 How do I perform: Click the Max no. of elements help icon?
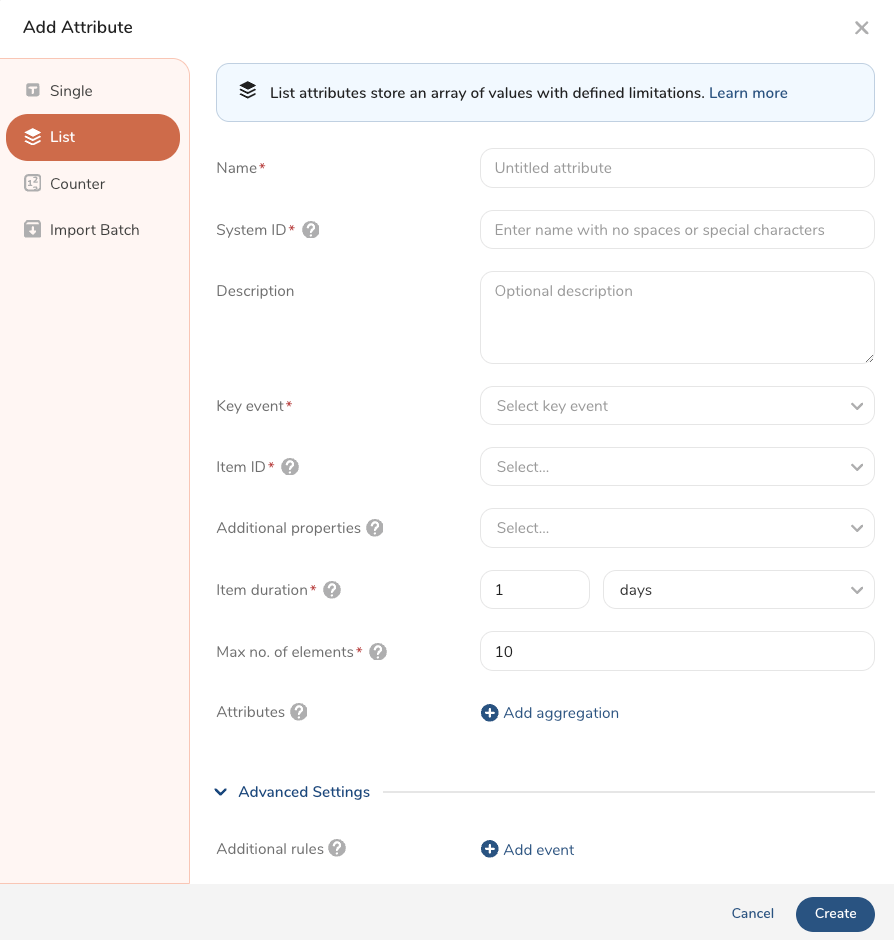point(378,652)
